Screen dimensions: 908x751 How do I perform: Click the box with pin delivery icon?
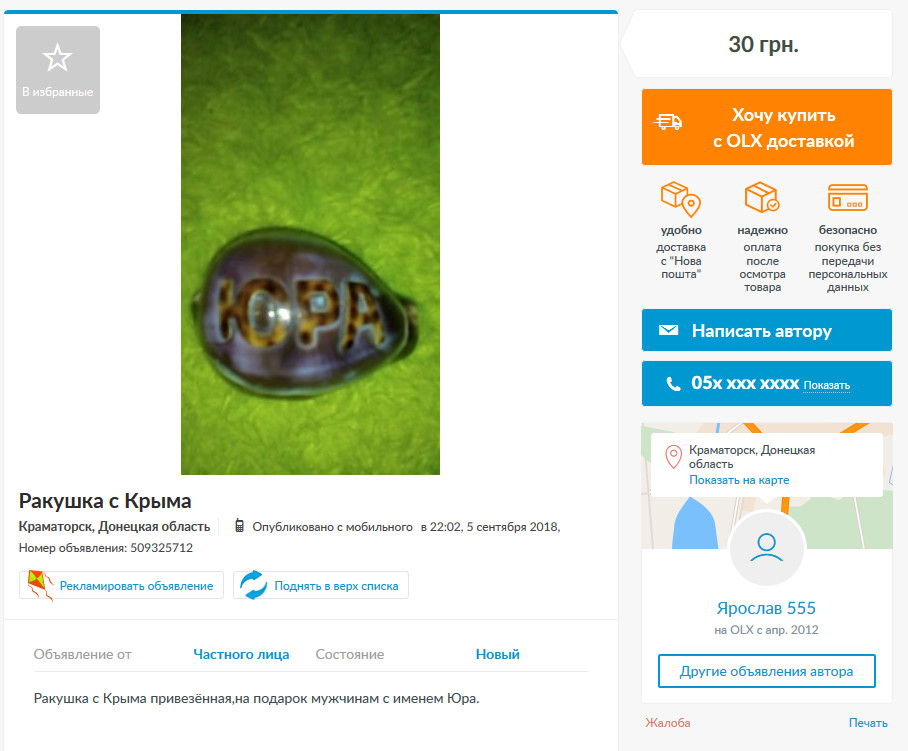tap(681, 199)
